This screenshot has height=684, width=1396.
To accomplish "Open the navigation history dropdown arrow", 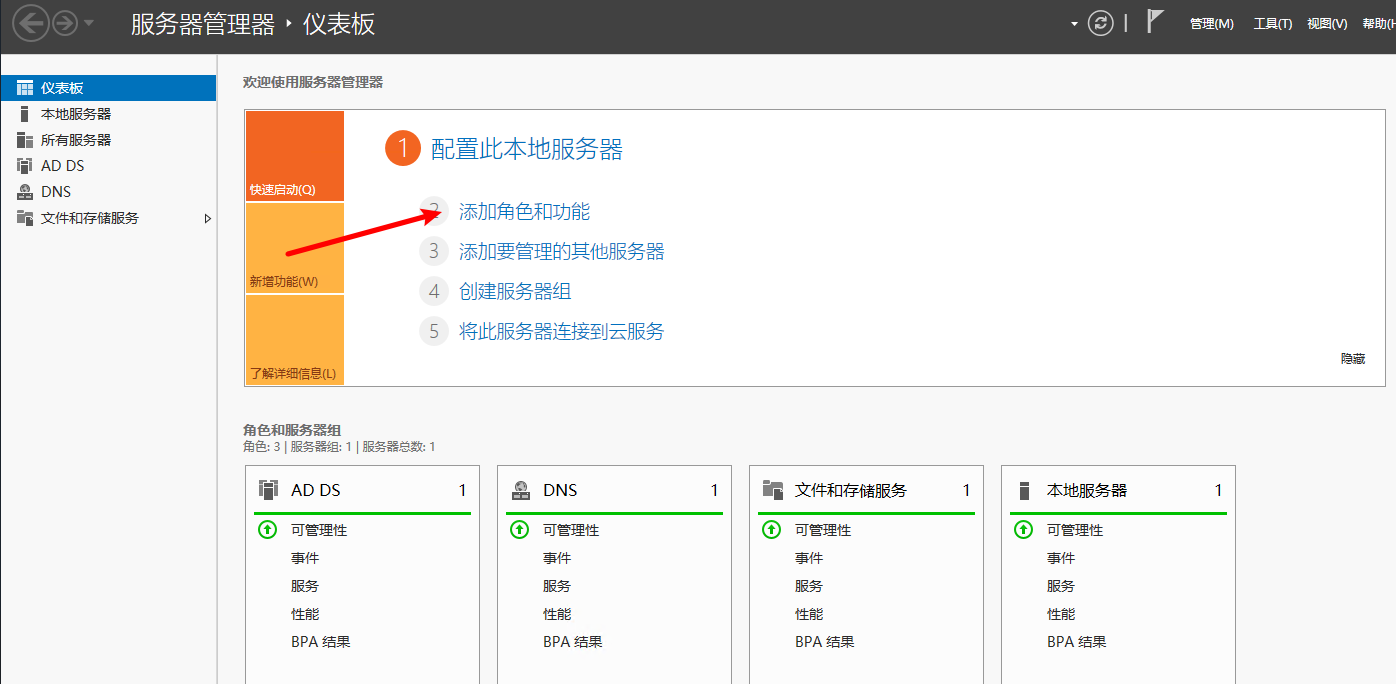I will pyautogui.click(x=90, y=23).
